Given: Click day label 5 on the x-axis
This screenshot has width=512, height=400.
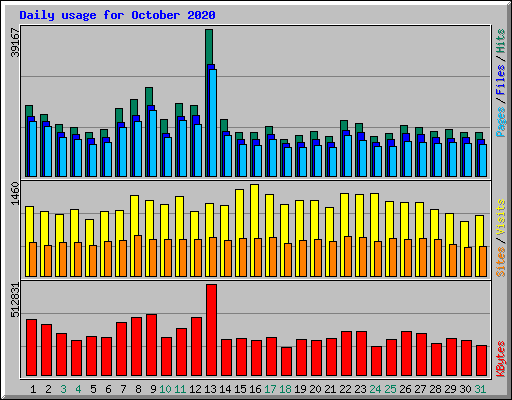Looking at the screenshot, I should click(93, 389).
